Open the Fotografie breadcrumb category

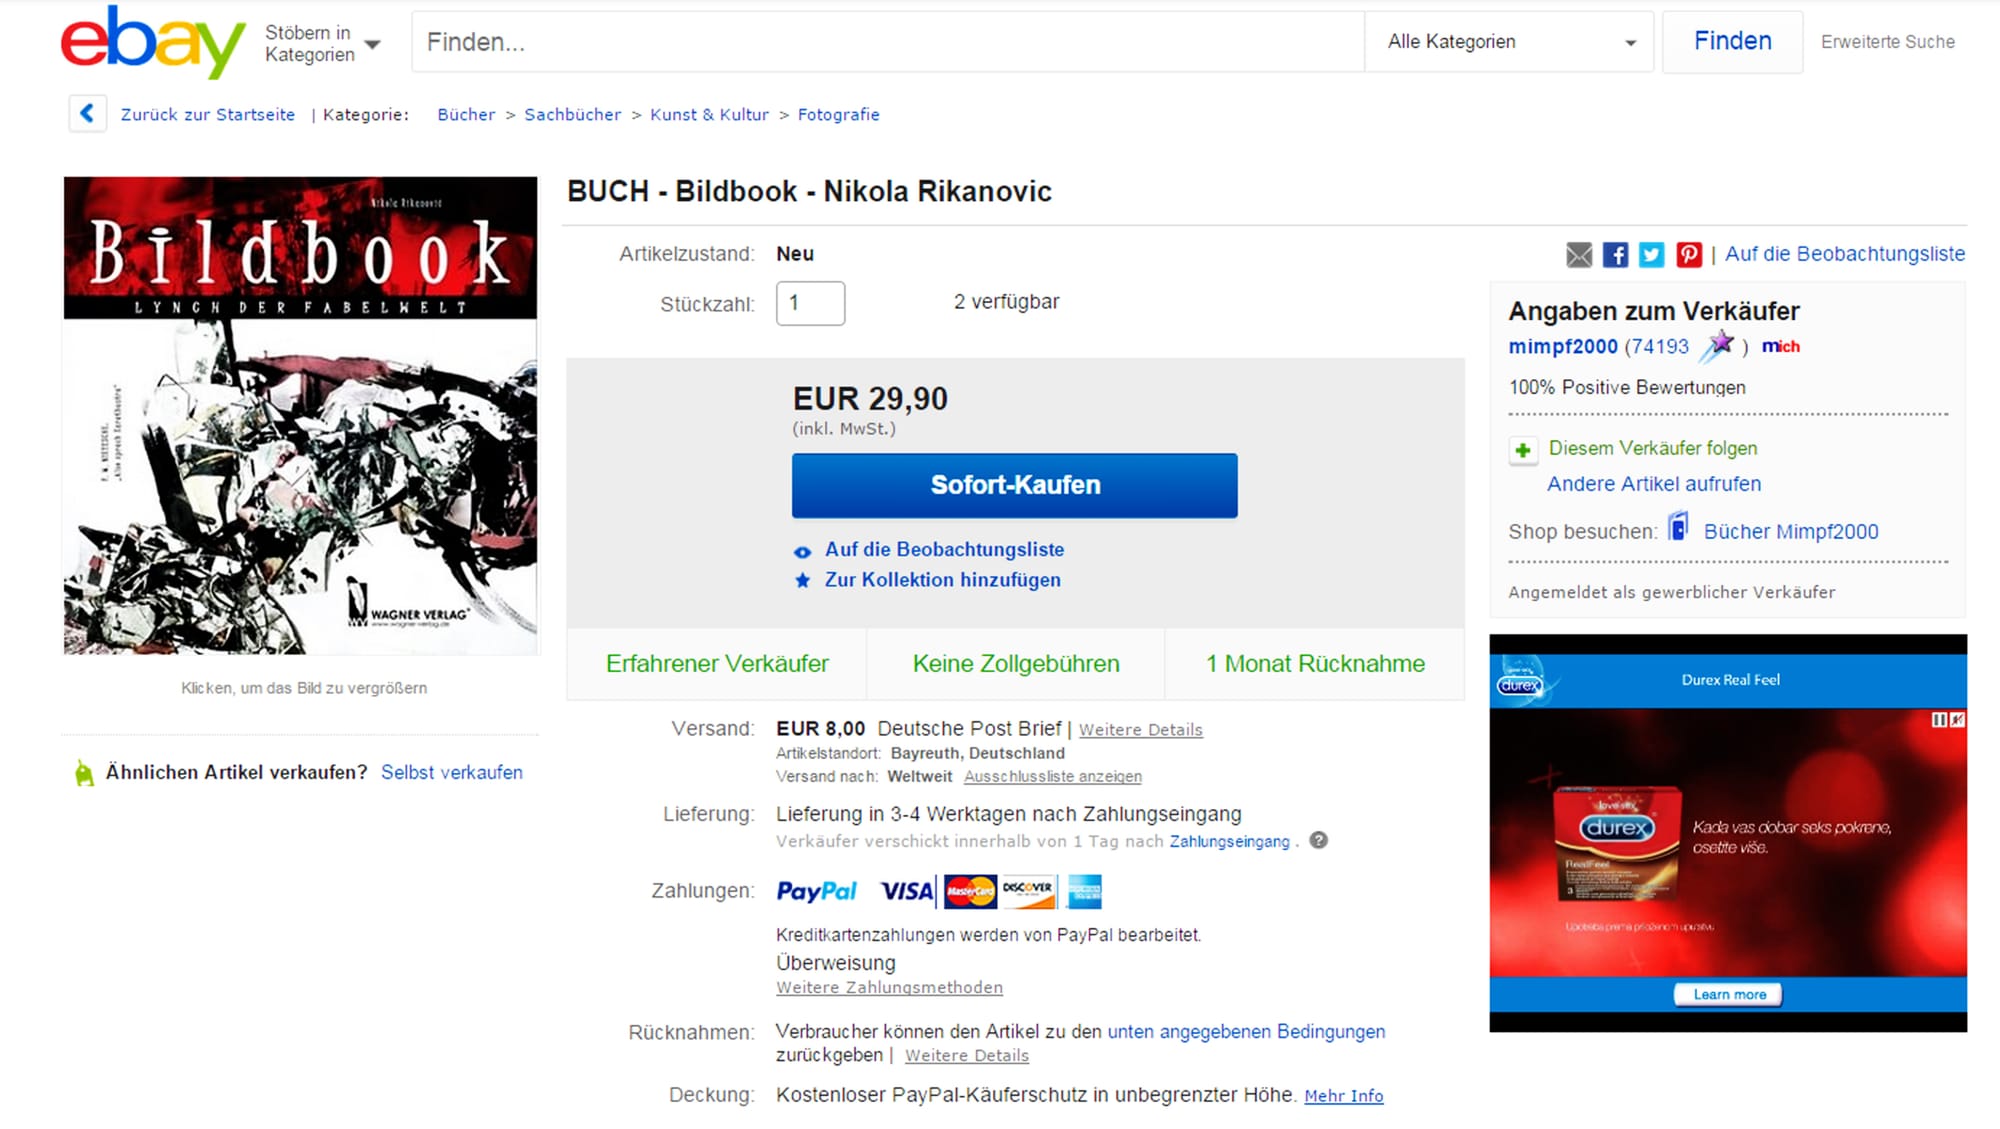(838, 115)
